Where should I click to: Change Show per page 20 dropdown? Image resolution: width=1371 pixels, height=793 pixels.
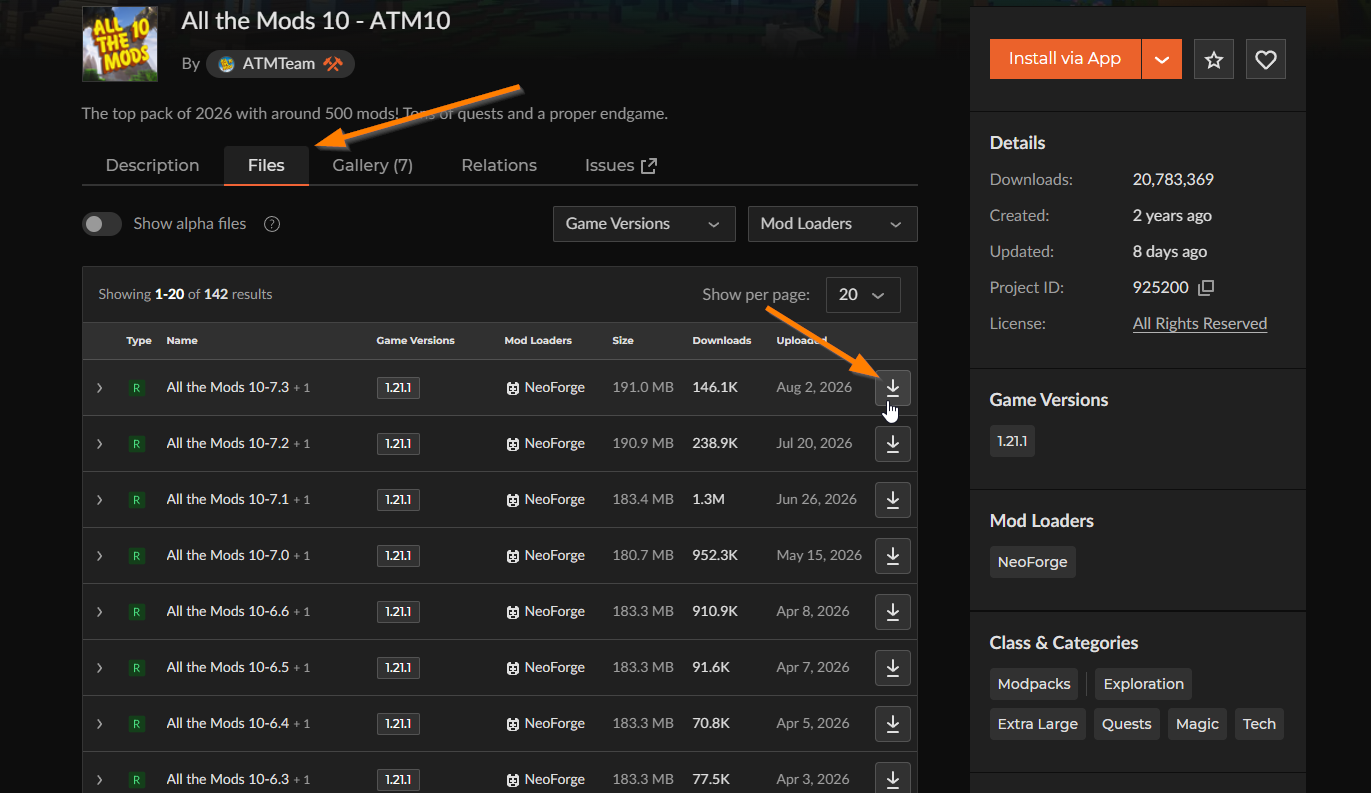pyautogui.click(x=863, y=295)
